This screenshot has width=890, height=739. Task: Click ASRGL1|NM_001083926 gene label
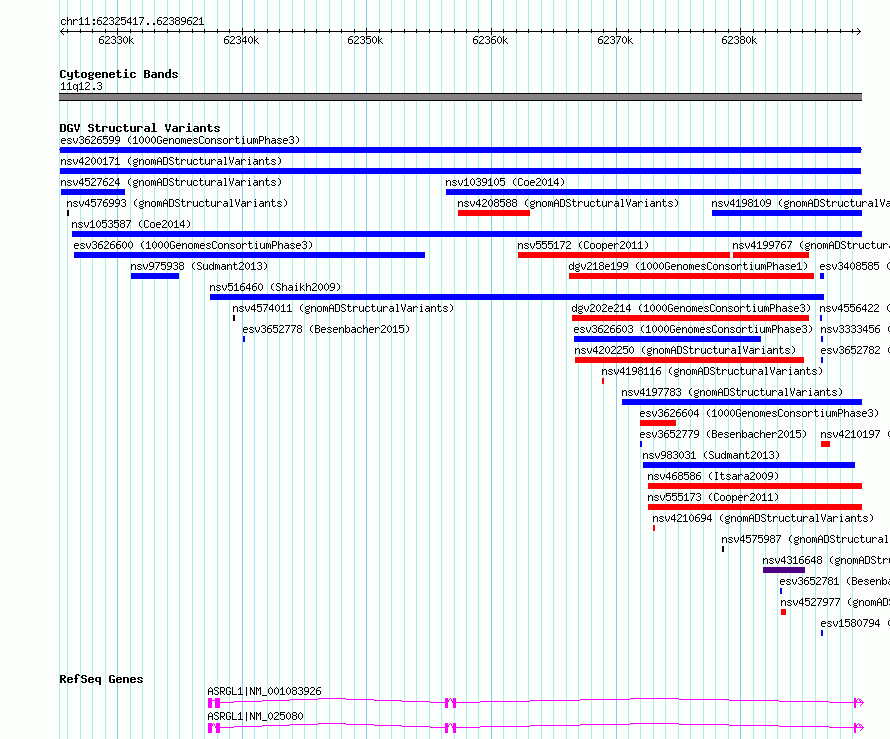[265, 691]
